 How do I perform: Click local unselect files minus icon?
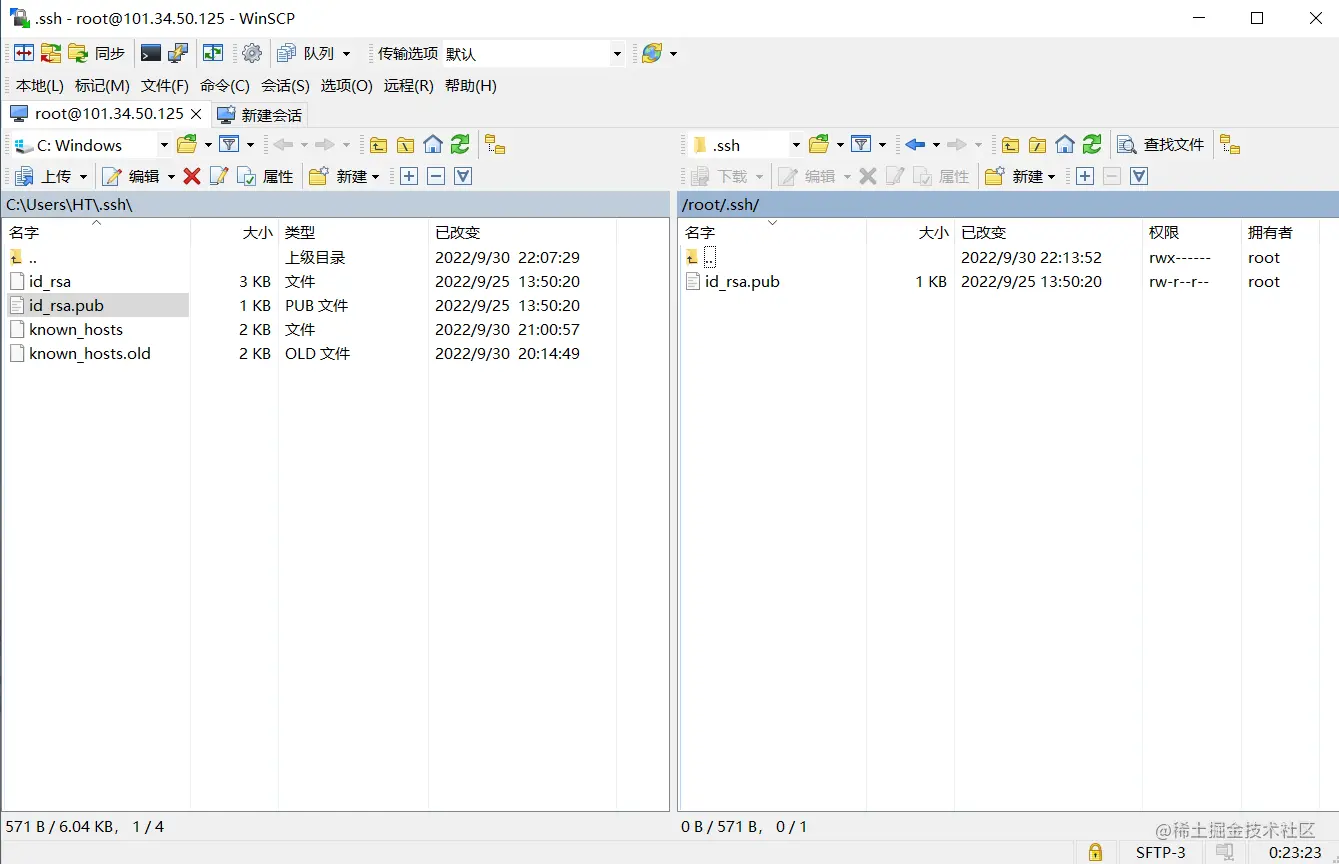(x=436, y=176)
